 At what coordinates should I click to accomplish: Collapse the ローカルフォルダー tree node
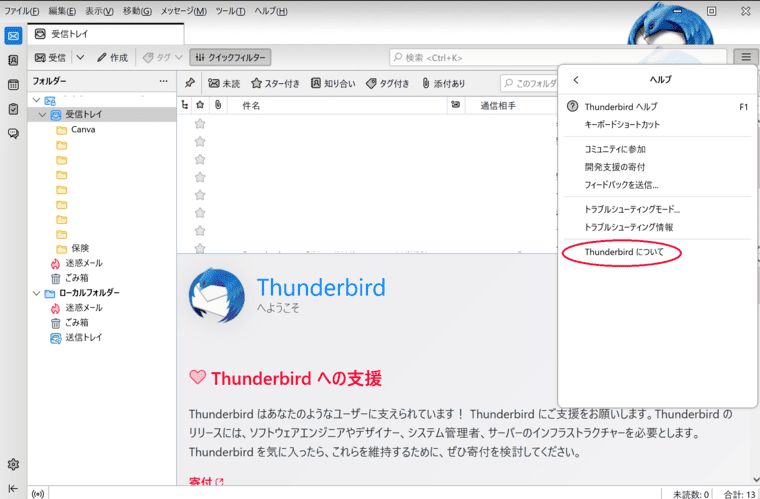click(x=36, y=293)
